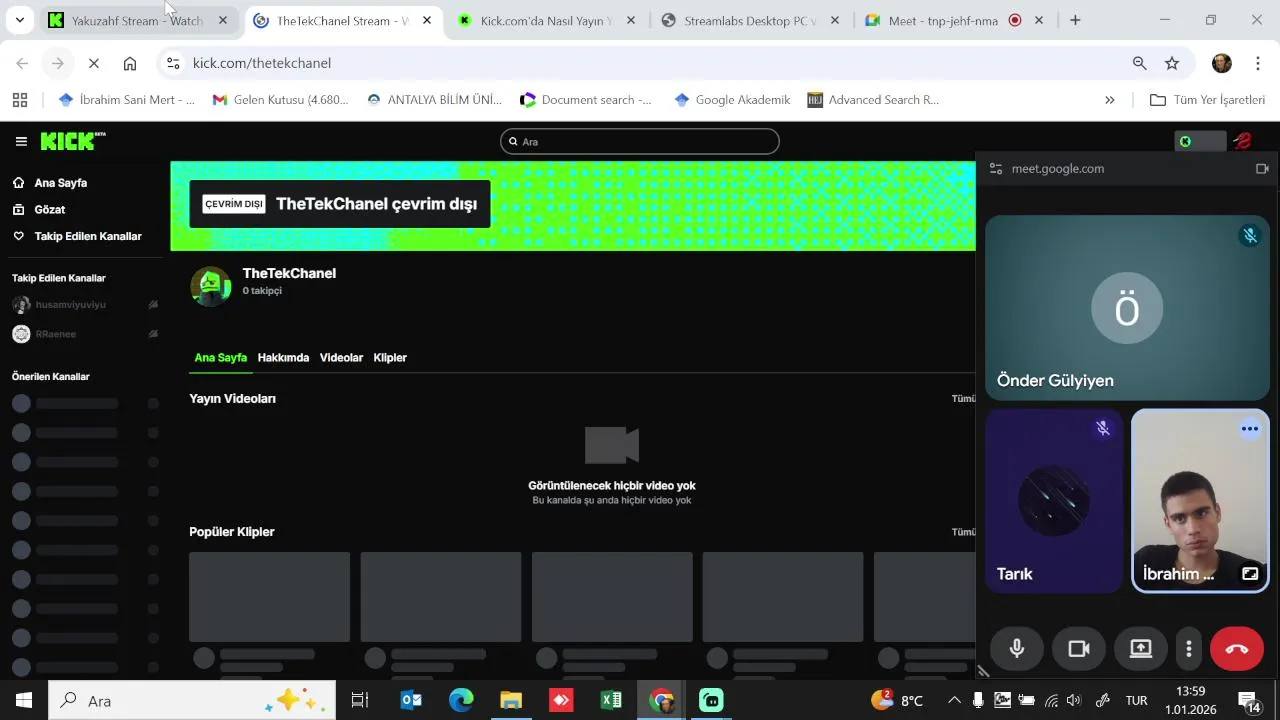Screen dimensions: 1280x720
Task: Click muted mic icon on Tarık's tile
Action: 1103,429
